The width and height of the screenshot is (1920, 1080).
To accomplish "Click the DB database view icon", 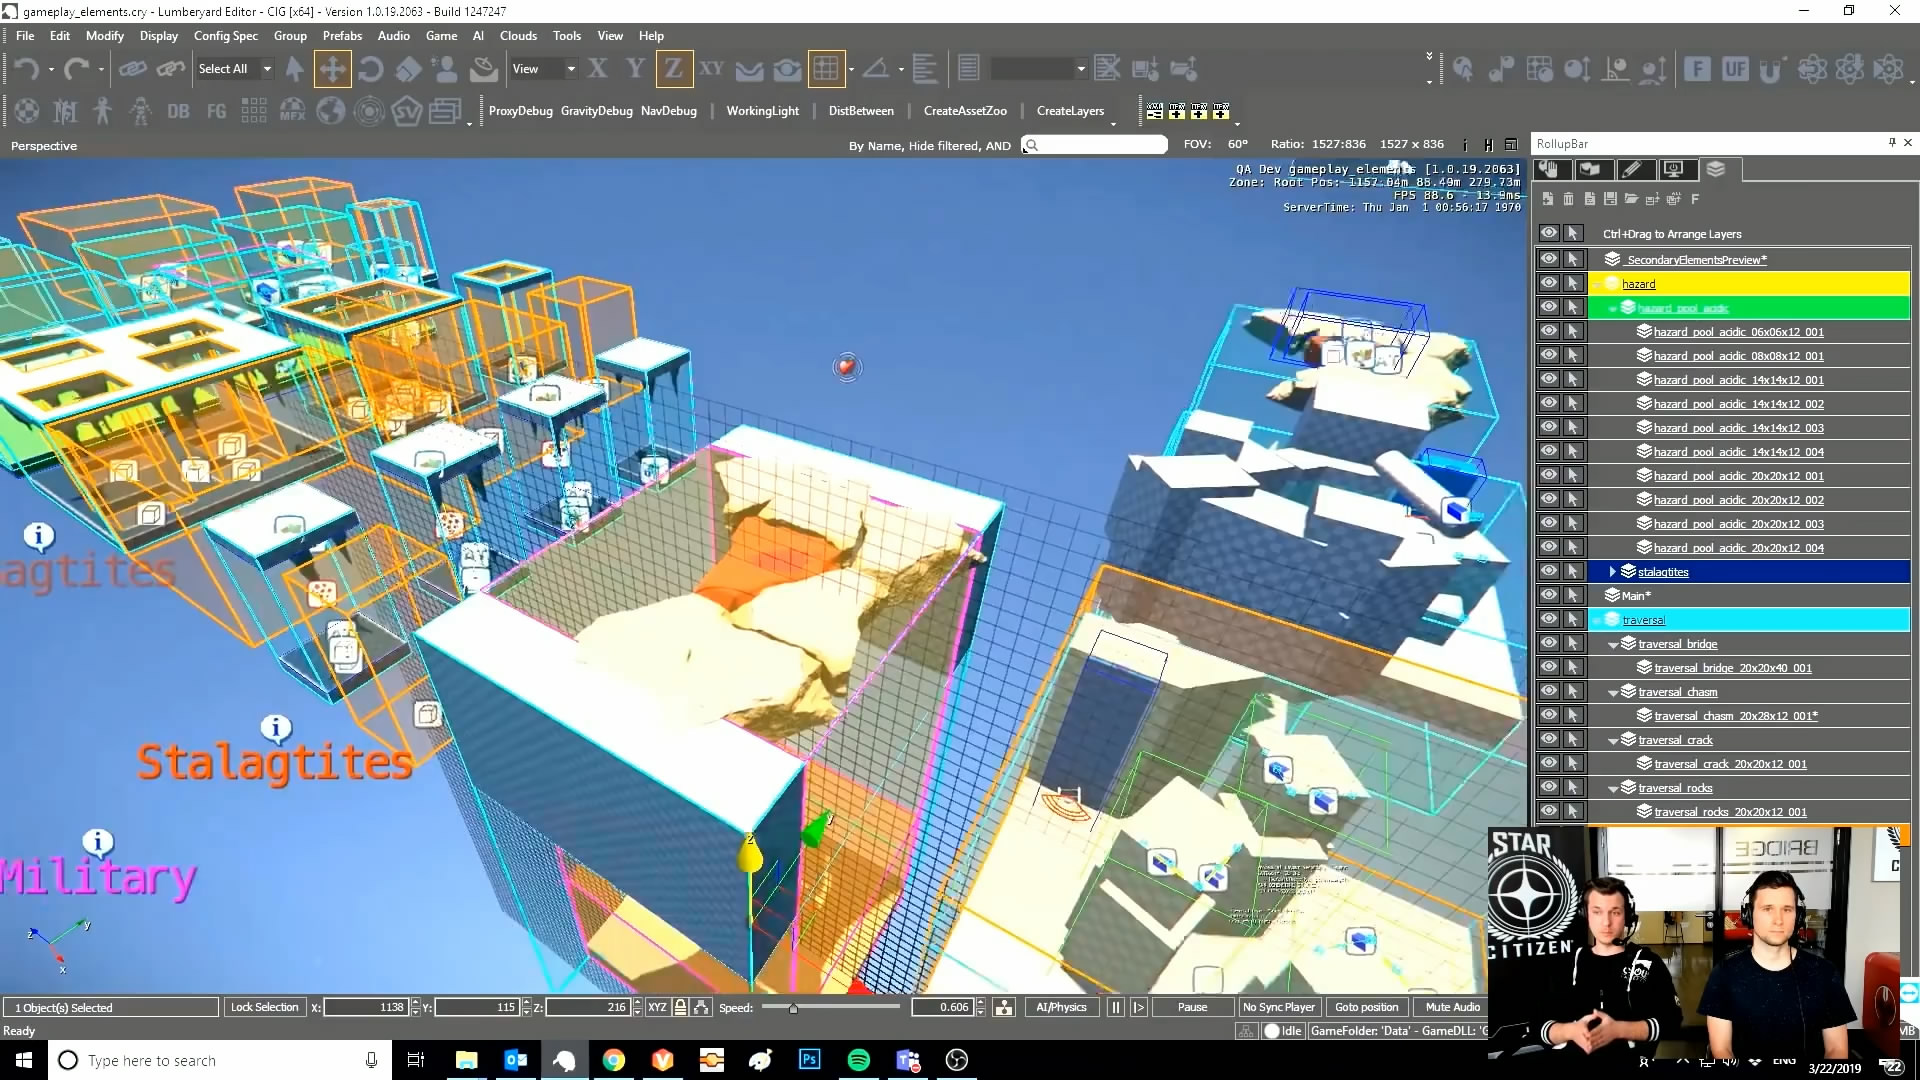I will 178,111.
